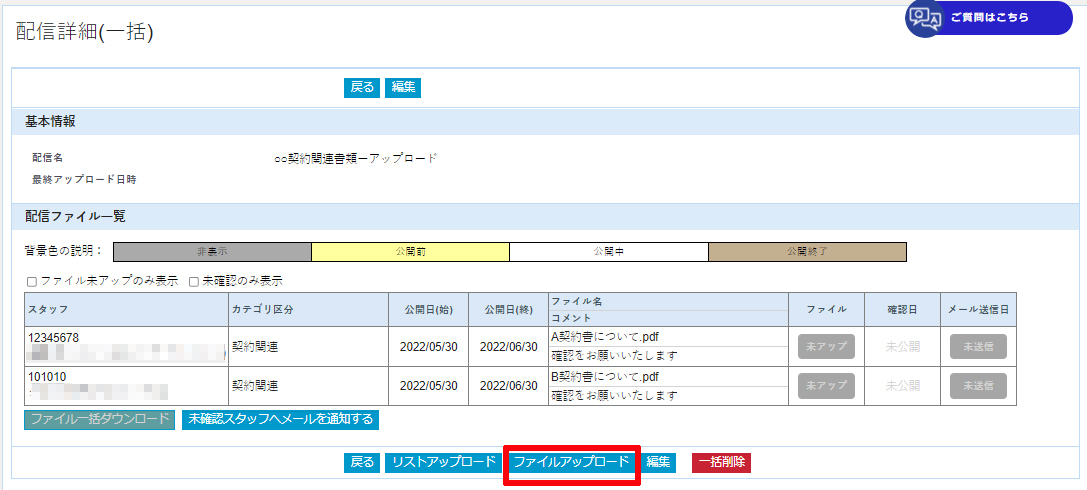Click 未アップ button in the 12345678 row

[x=826, y=347]
